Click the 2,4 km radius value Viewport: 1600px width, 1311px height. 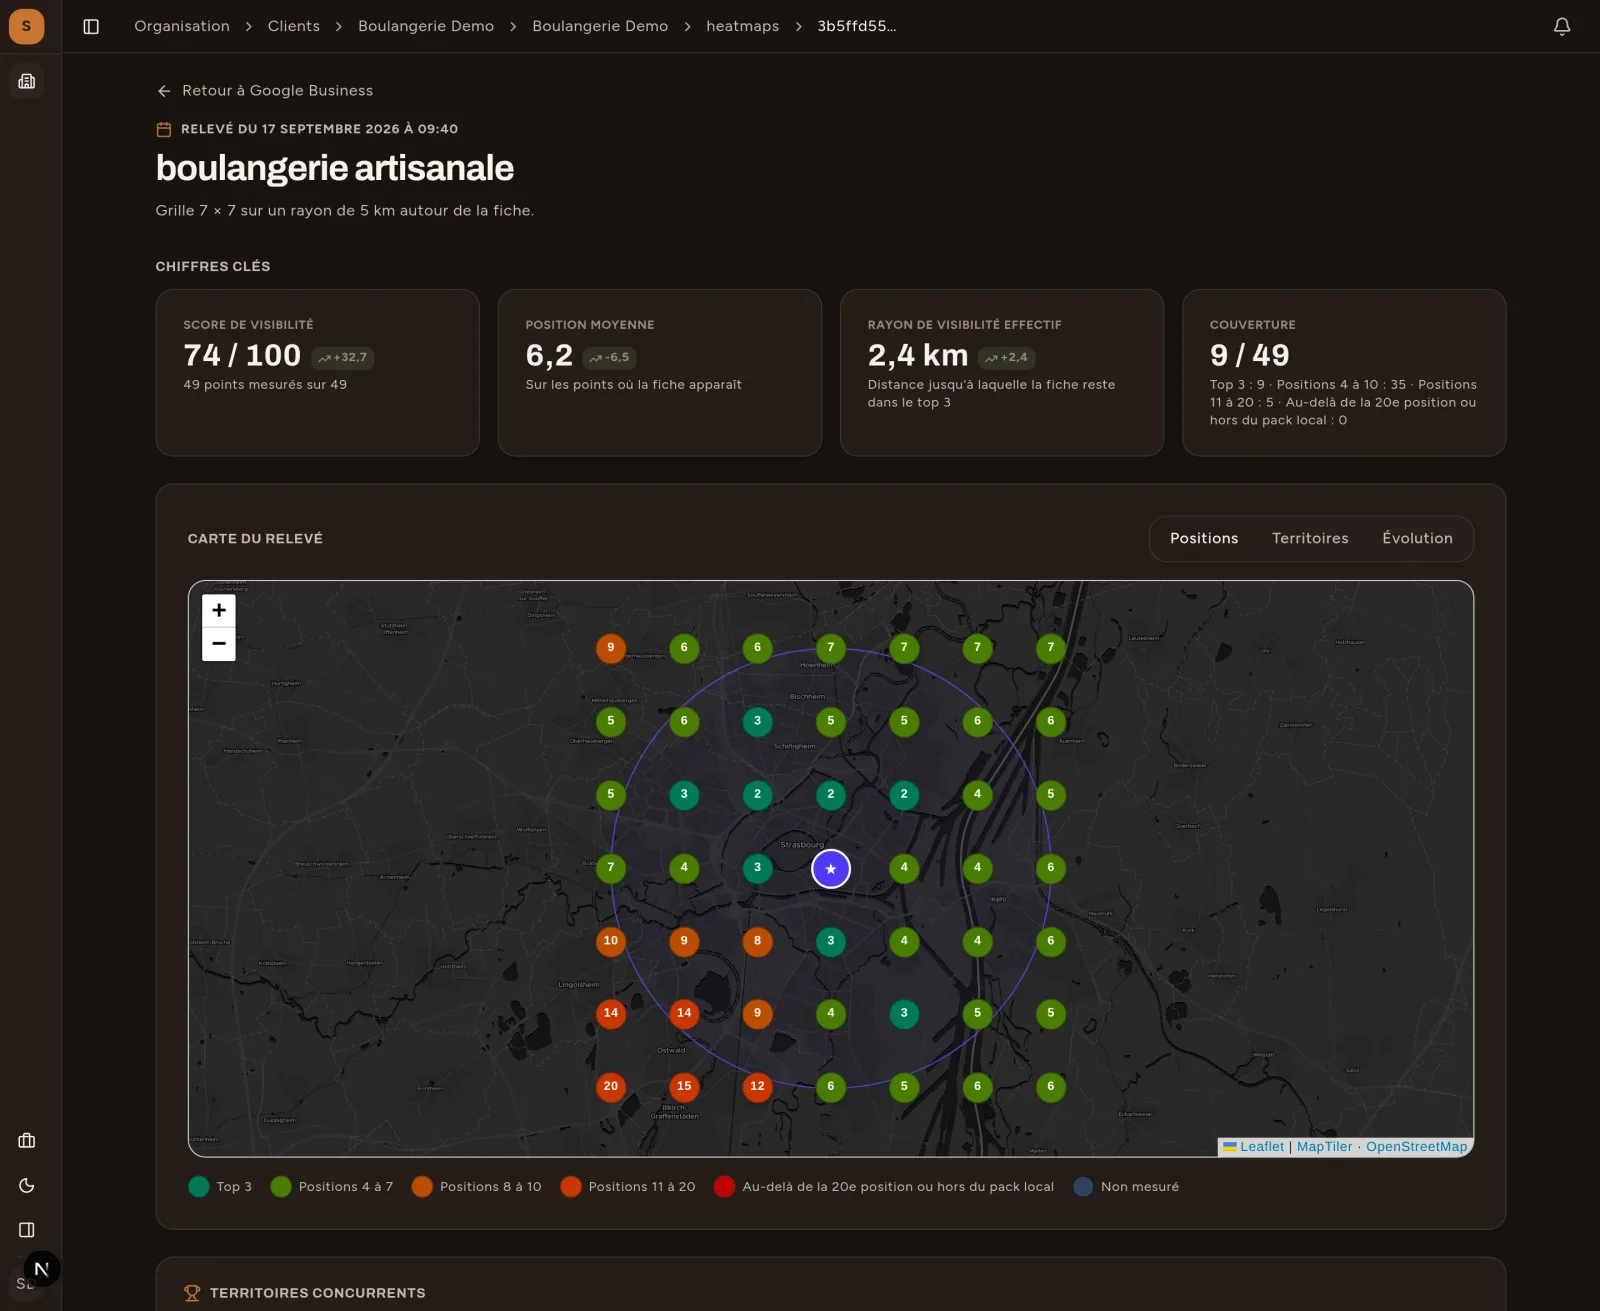coord(918,355)
